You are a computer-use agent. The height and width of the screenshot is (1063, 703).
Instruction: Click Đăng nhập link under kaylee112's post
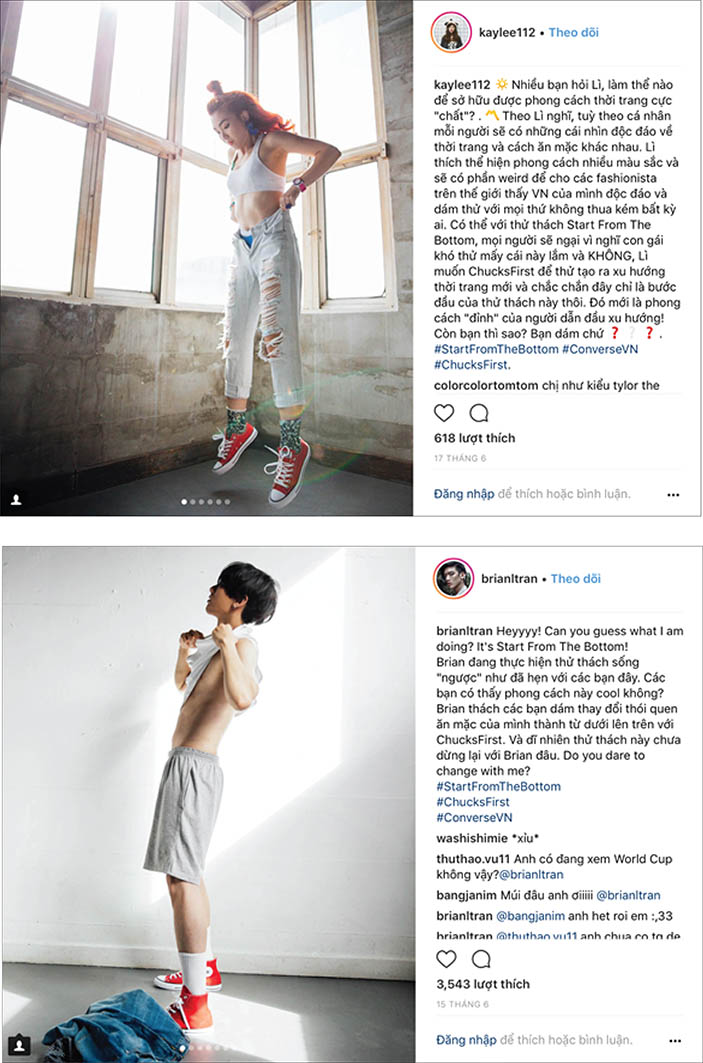[x=464, y=494]
